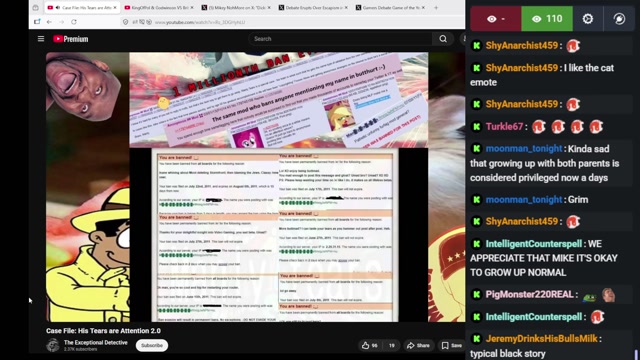Click the face emote in PigMonster220REAL's message
The height and width of the screenshot is (360, 640).
pos(609,295)
